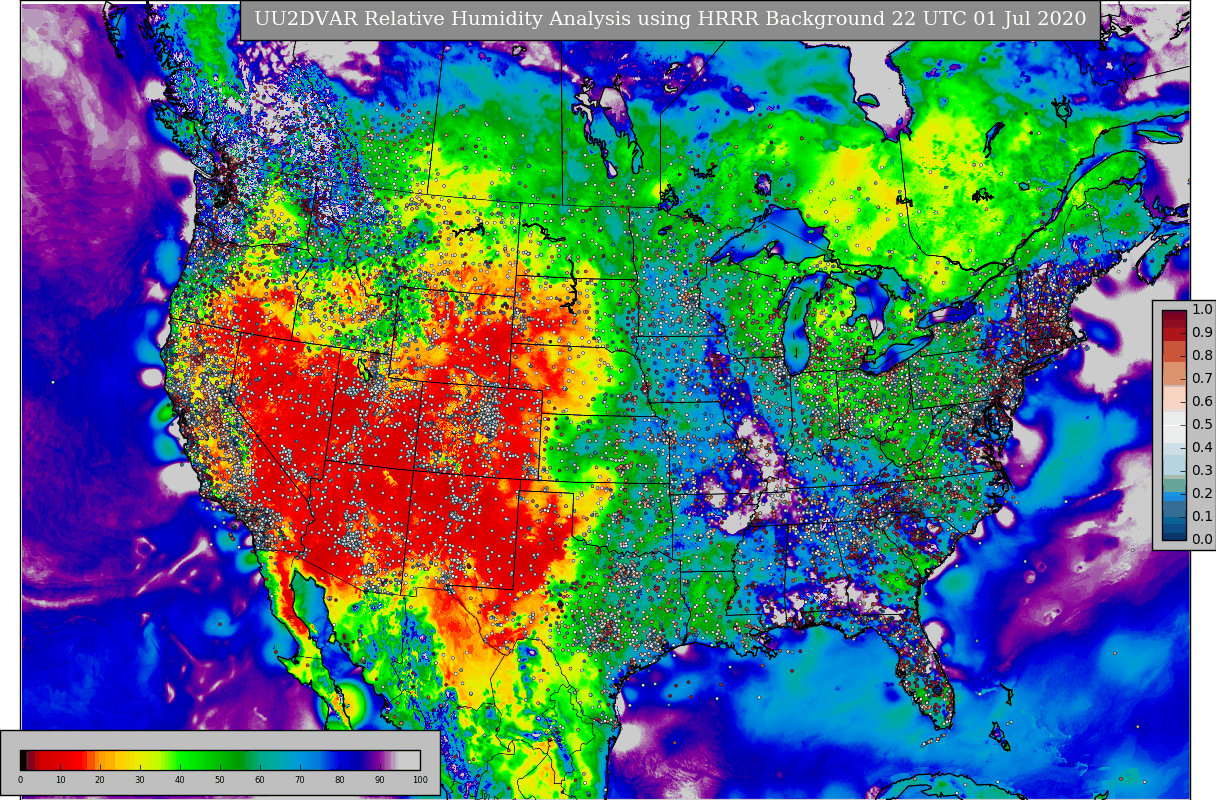Click the 0.4 label on the vertical colorbar
Screen dimensions: 1216x800
pos(1202,447)
